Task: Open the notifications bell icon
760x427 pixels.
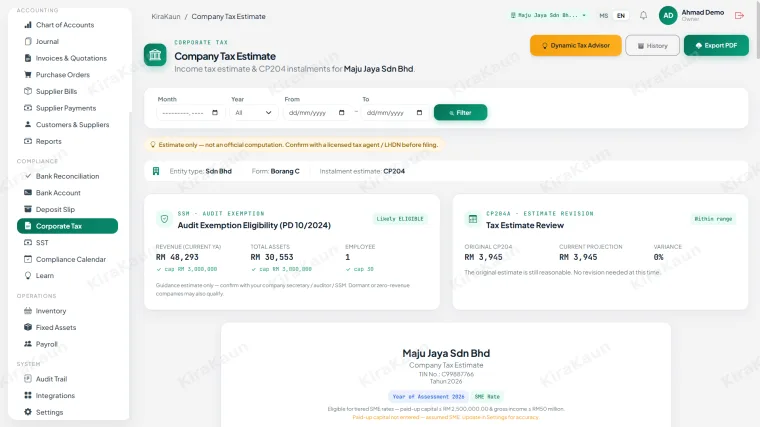Action: point(643,16)
